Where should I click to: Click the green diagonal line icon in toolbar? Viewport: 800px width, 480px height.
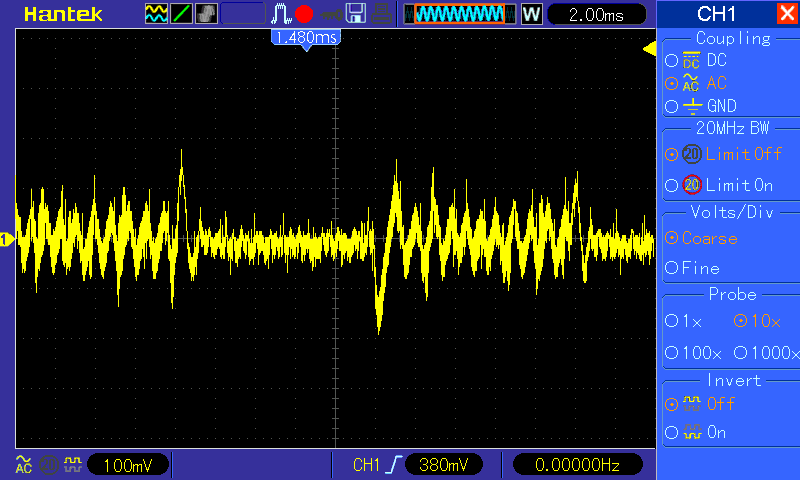click(x=181, y=14)
